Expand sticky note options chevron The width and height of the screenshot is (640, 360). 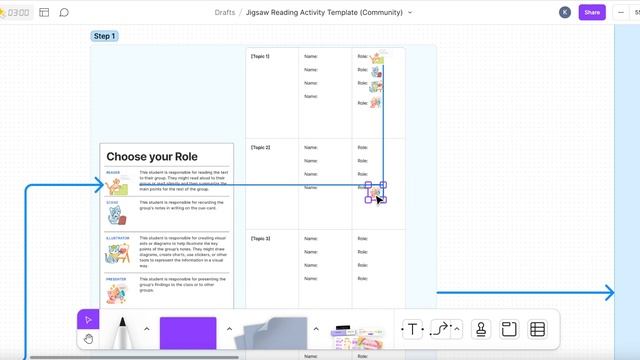click(316, 329)
